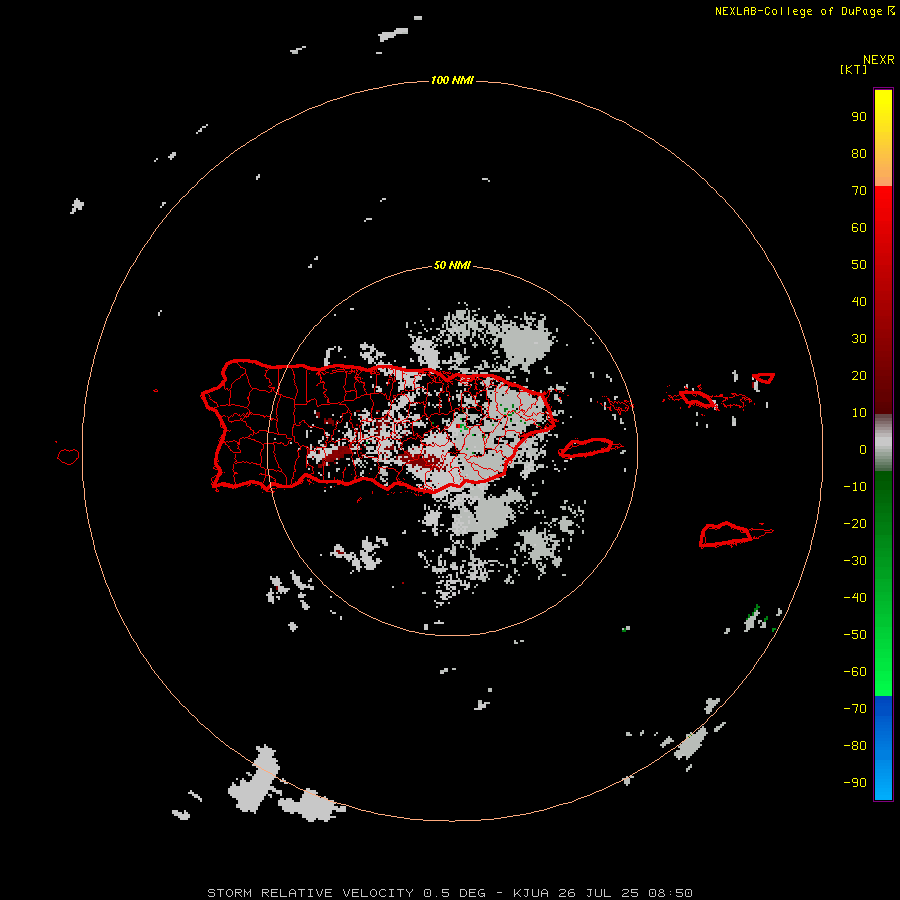
Task: Click the positive 10 scale value
Action: [x=859, y=413]
